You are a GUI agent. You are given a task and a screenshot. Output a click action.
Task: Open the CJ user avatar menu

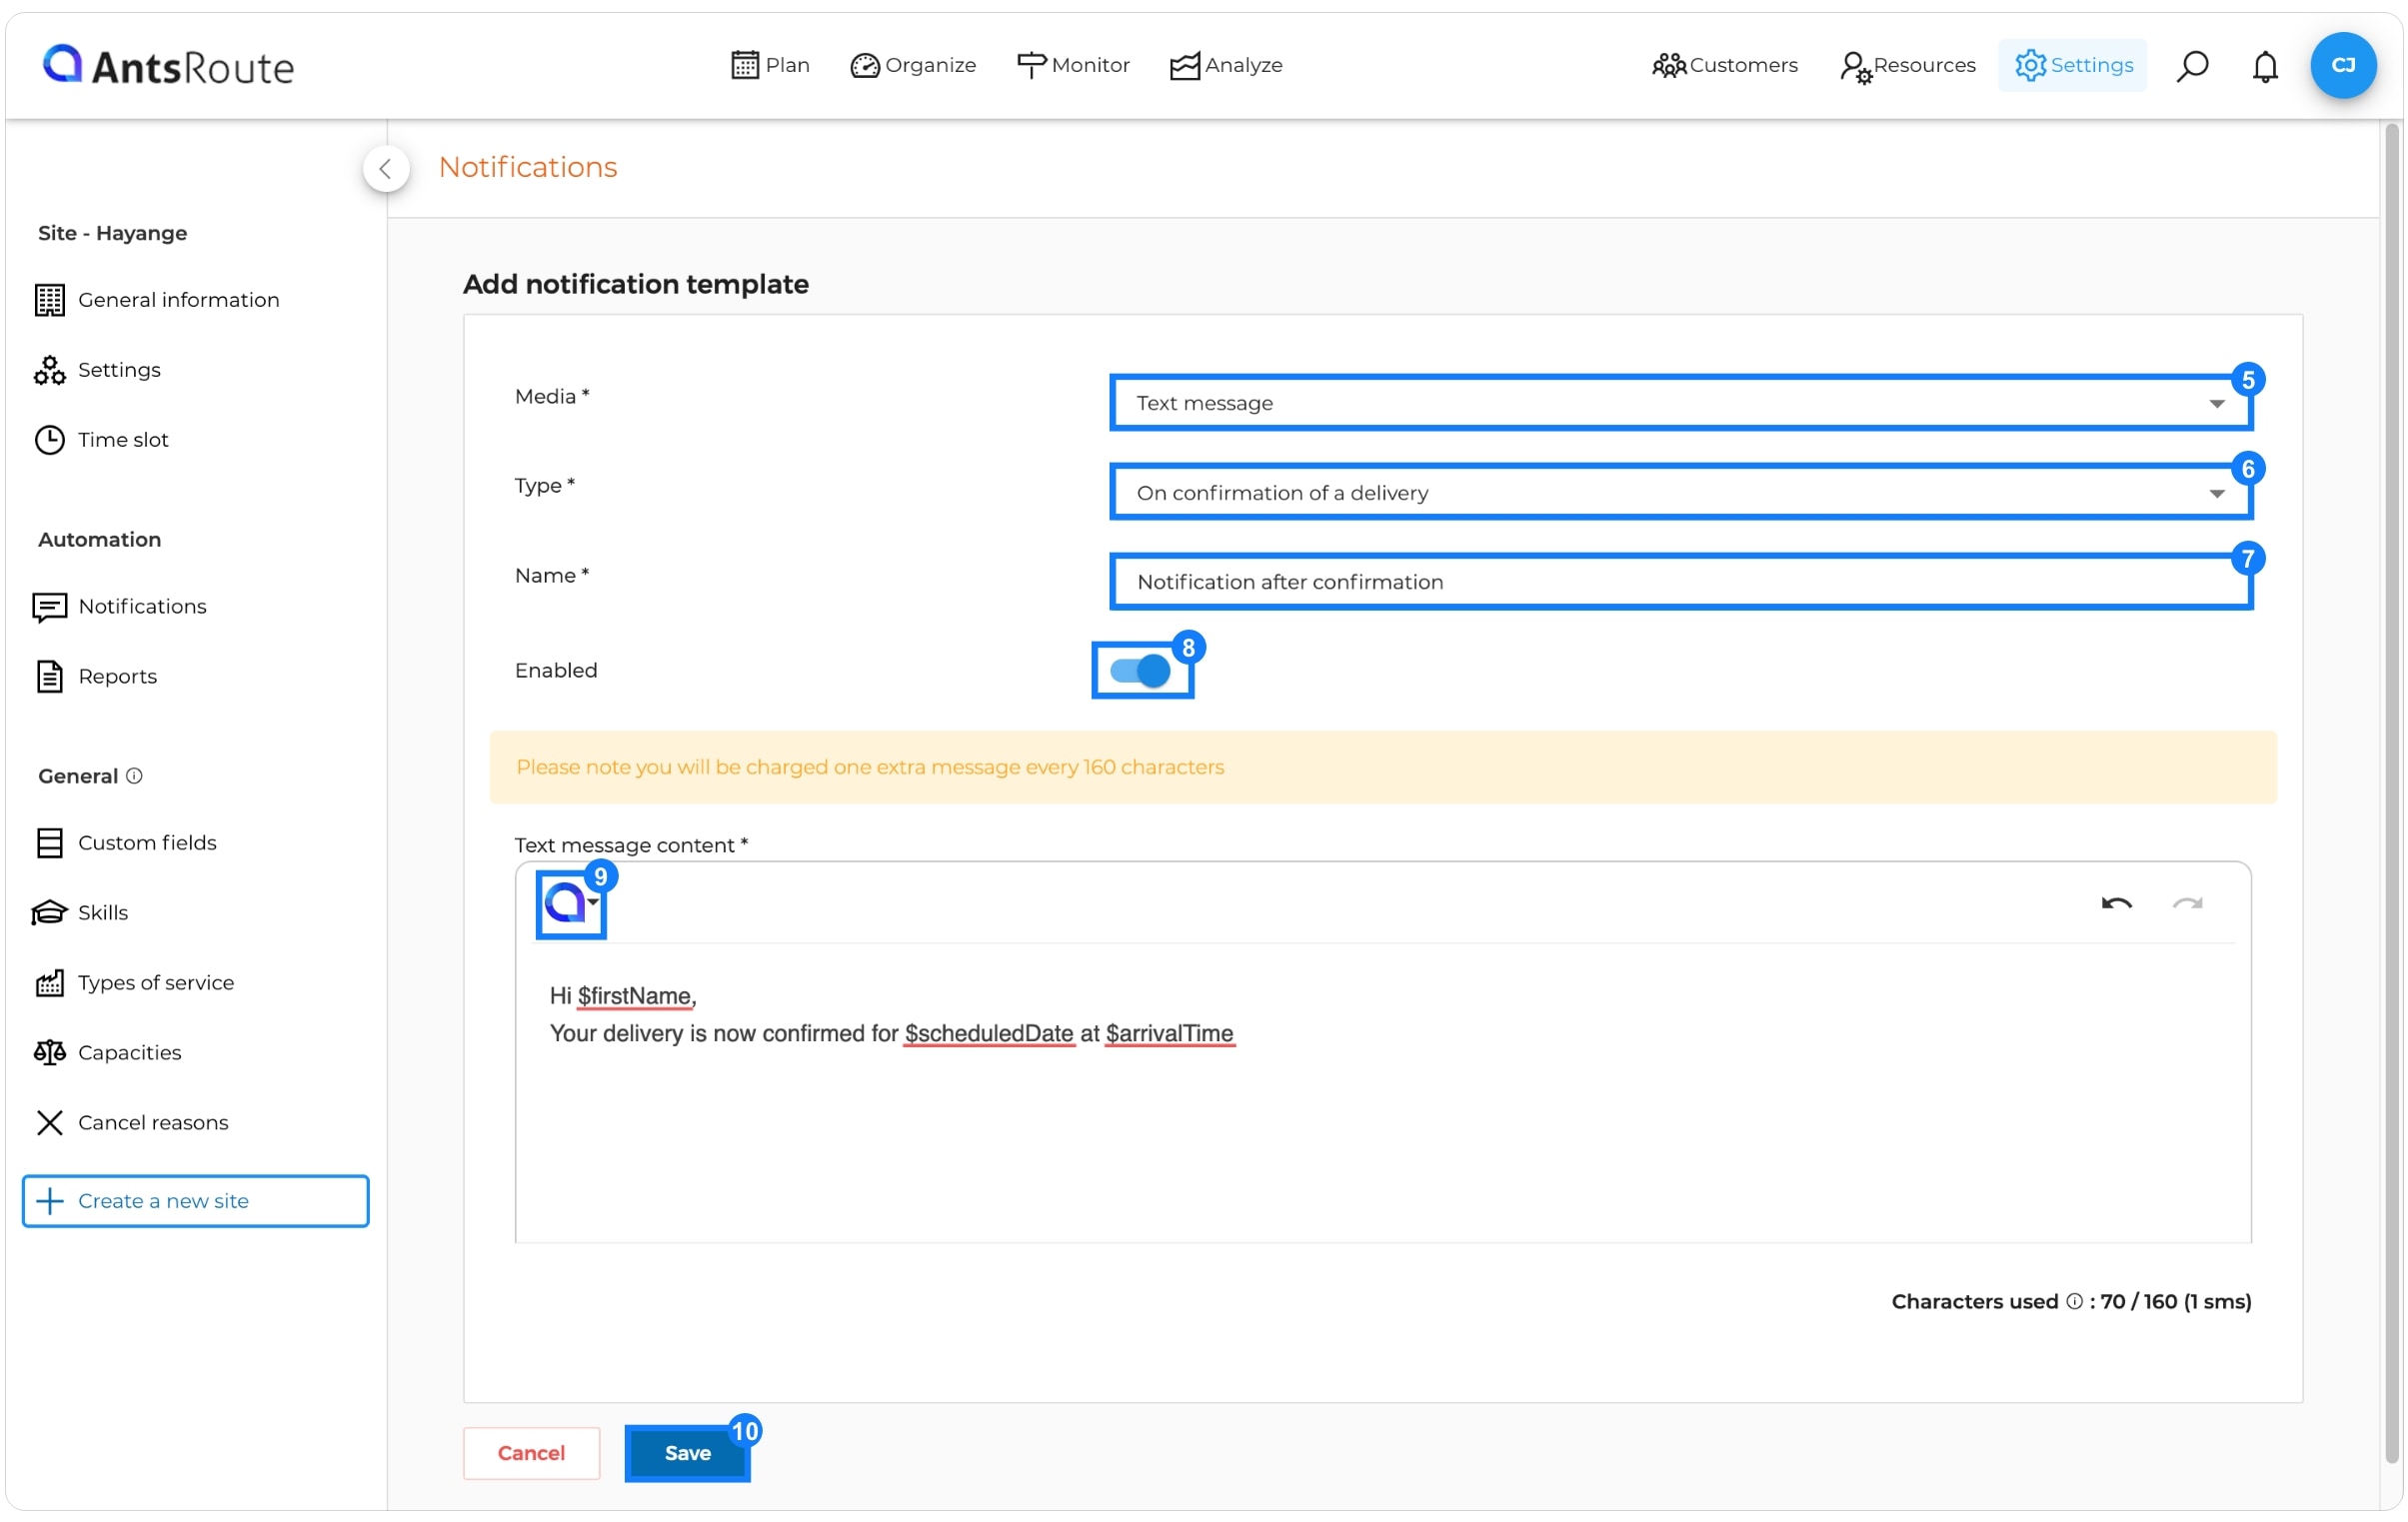pyautogui.click(x=2342, y=65)
